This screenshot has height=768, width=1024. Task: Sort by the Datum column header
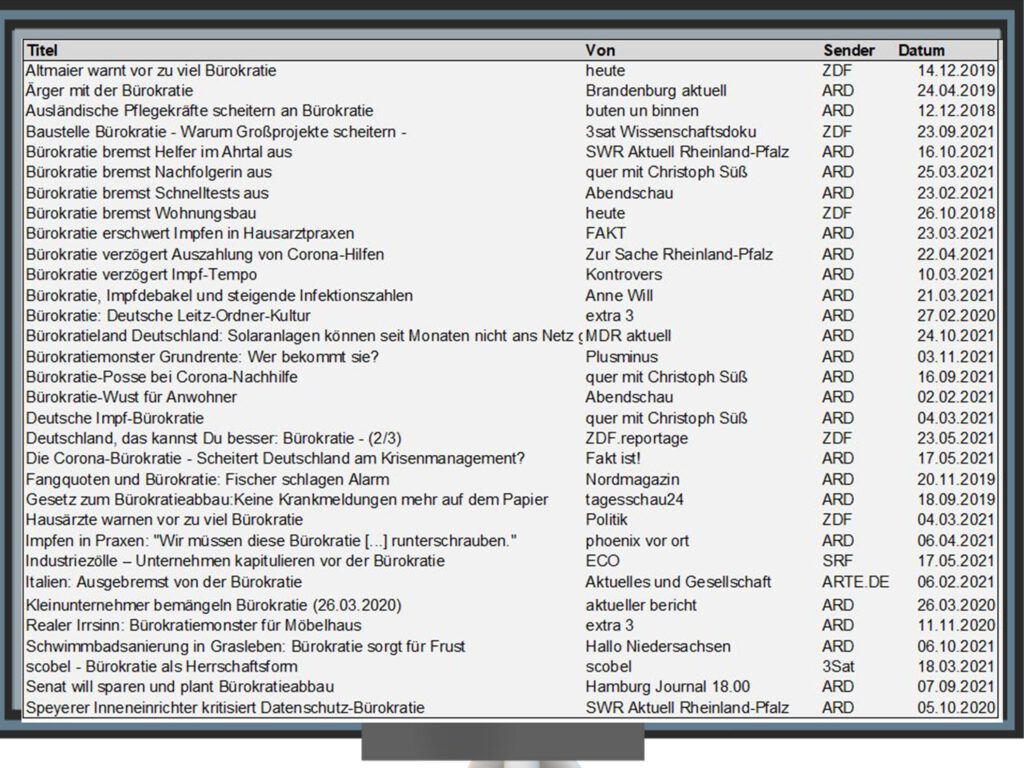pyautogui.click(x=921, y=50)
